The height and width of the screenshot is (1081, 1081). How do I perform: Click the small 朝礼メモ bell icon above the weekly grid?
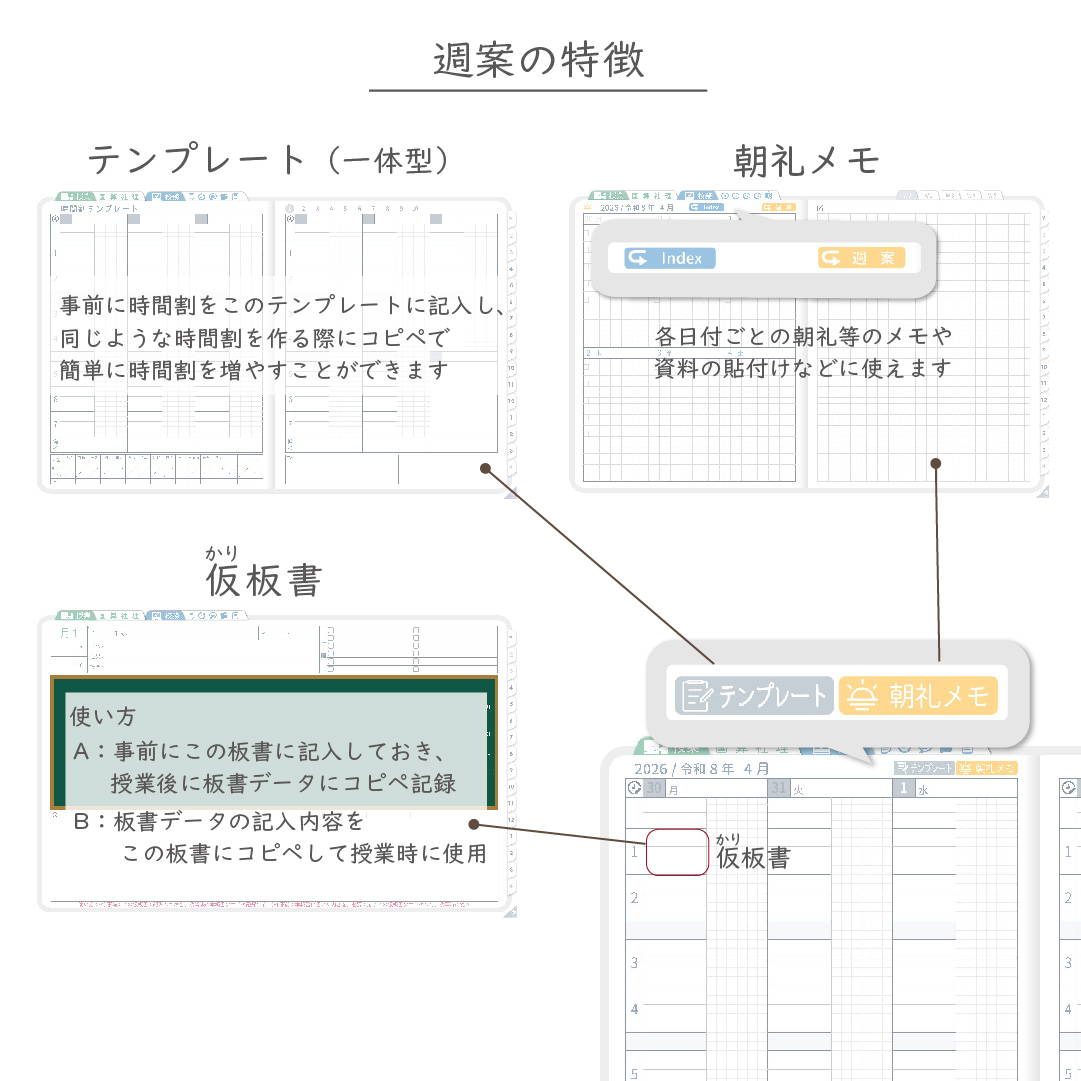[986, 768]
